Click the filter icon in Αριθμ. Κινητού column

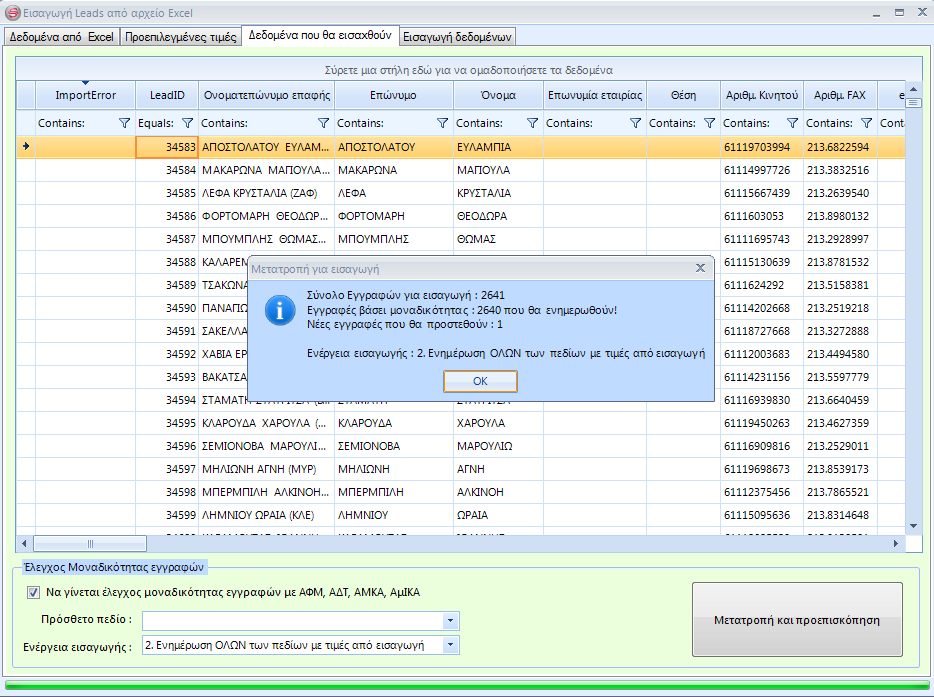click(792, 123)
